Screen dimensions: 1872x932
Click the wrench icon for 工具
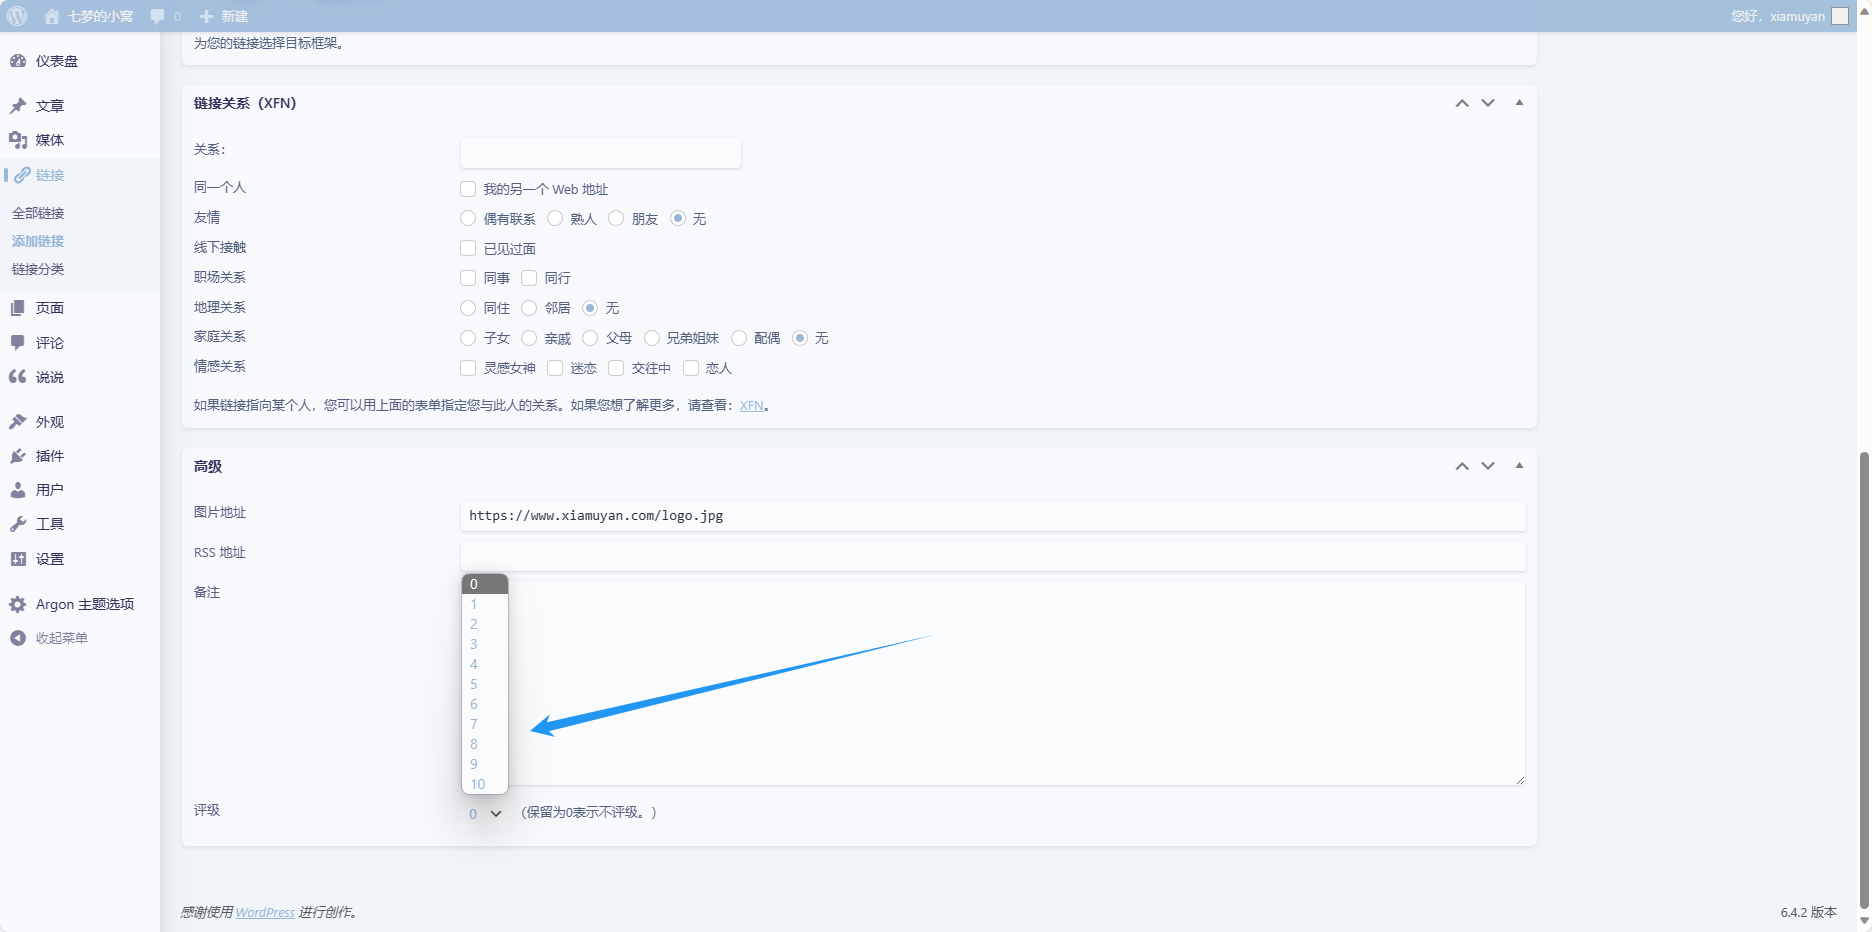pyautogui.click(x=18, y=524)
